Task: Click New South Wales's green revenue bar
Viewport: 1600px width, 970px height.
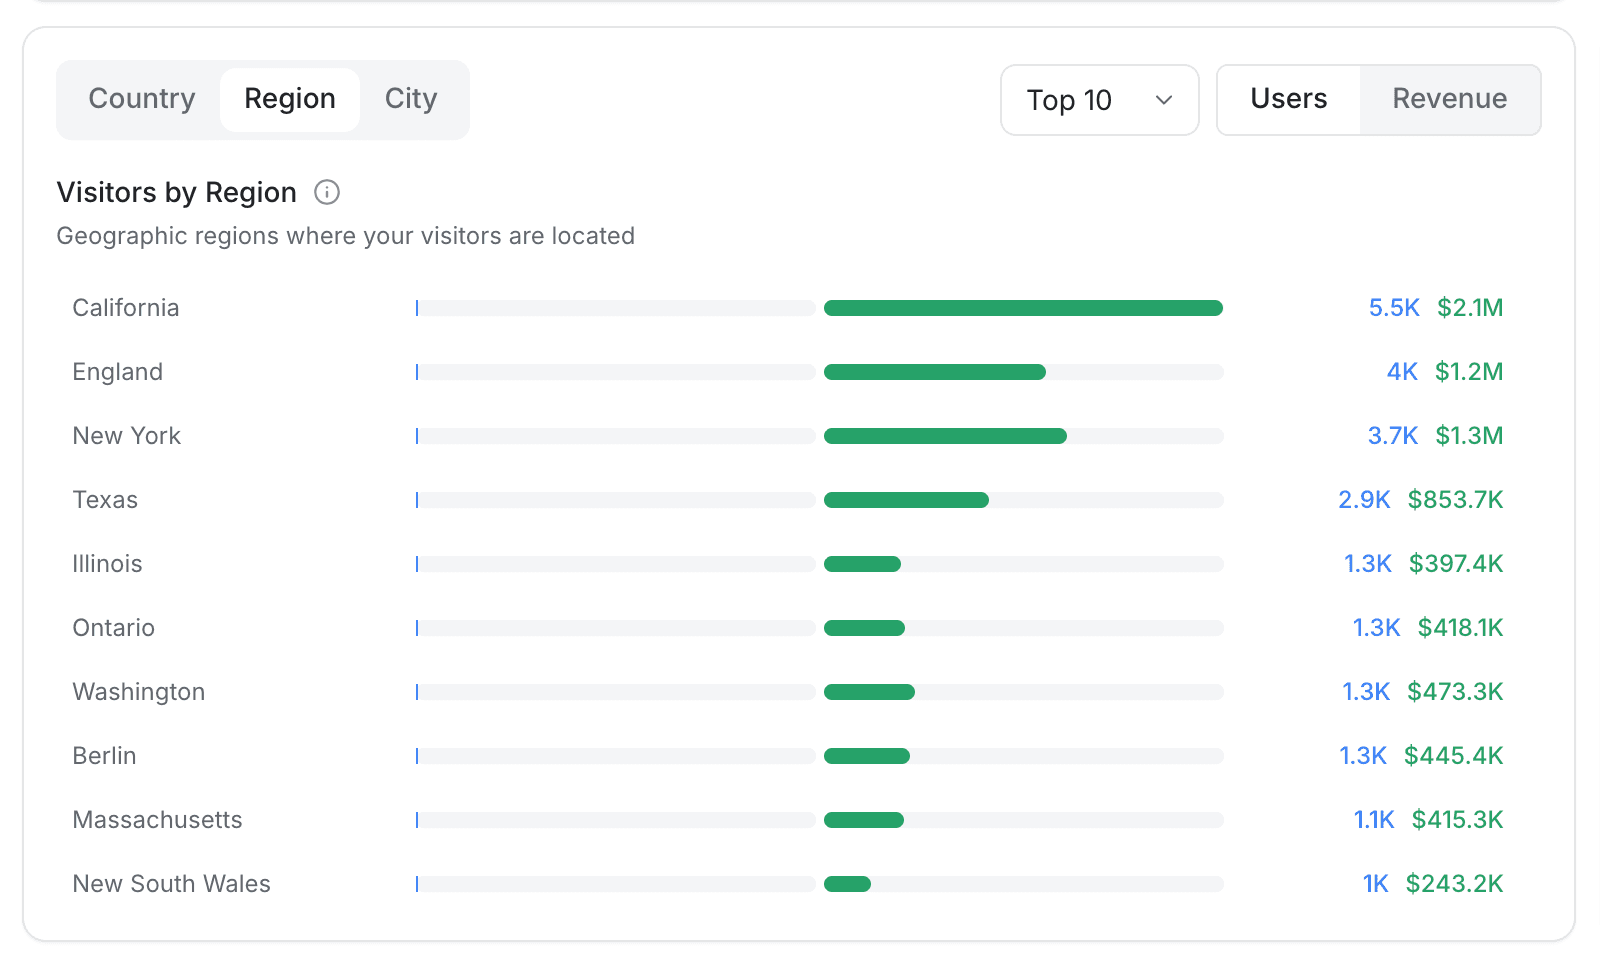Action: [847, 884]
